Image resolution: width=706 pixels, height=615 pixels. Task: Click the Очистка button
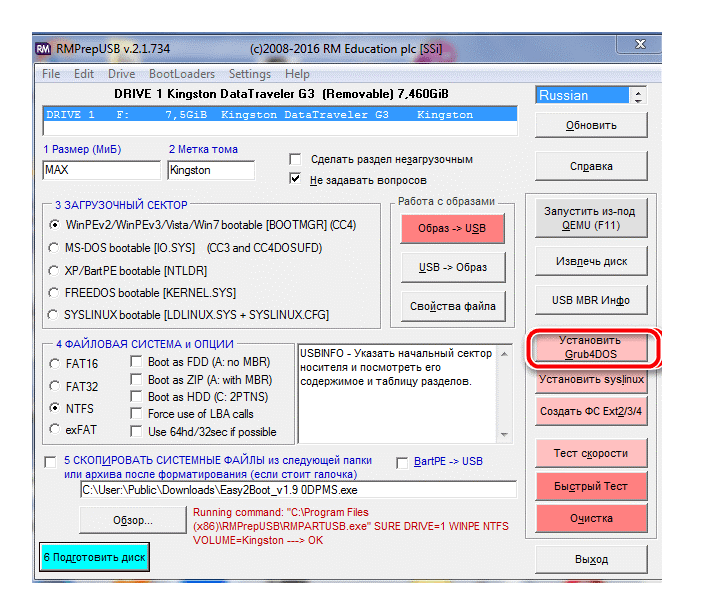(x=591, y=518)
